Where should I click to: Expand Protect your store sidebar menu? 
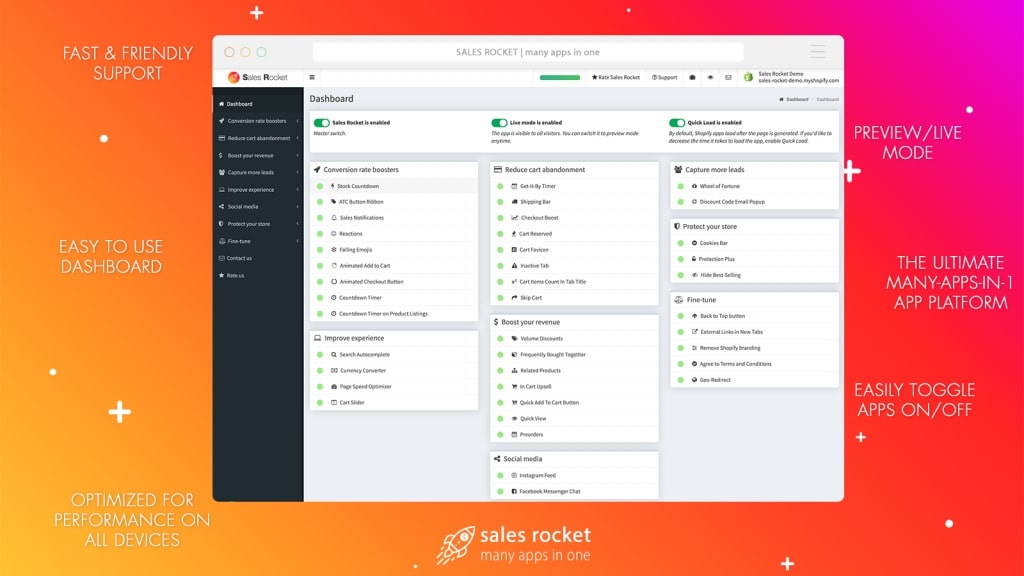point(258,224)
